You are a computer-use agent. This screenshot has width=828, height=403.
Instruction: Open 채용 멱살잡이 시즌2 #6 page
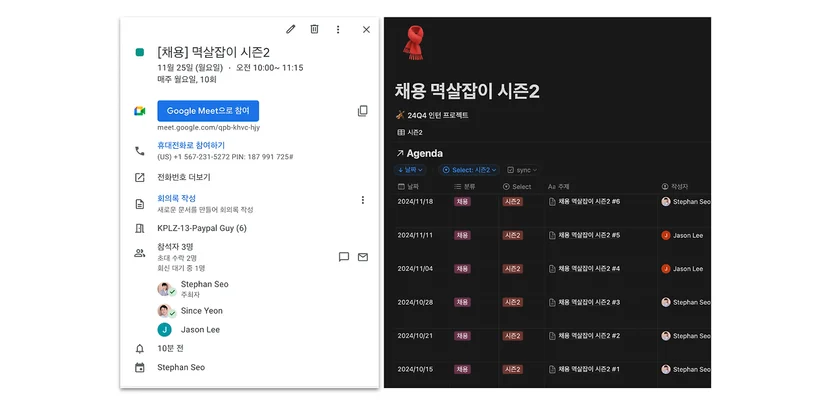pos(589,202)
